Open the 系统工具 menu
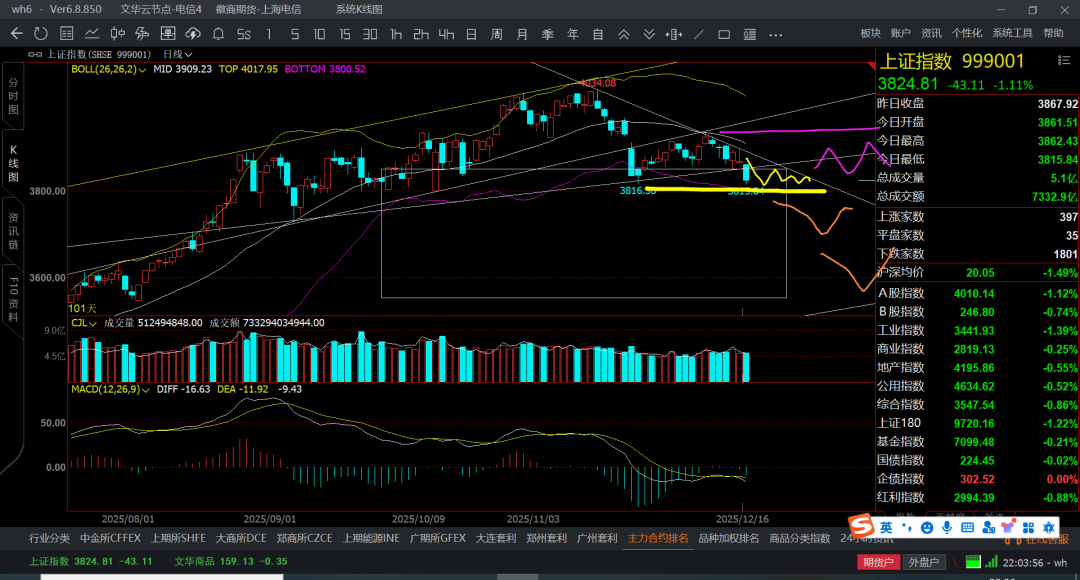 pos(1012,33)
